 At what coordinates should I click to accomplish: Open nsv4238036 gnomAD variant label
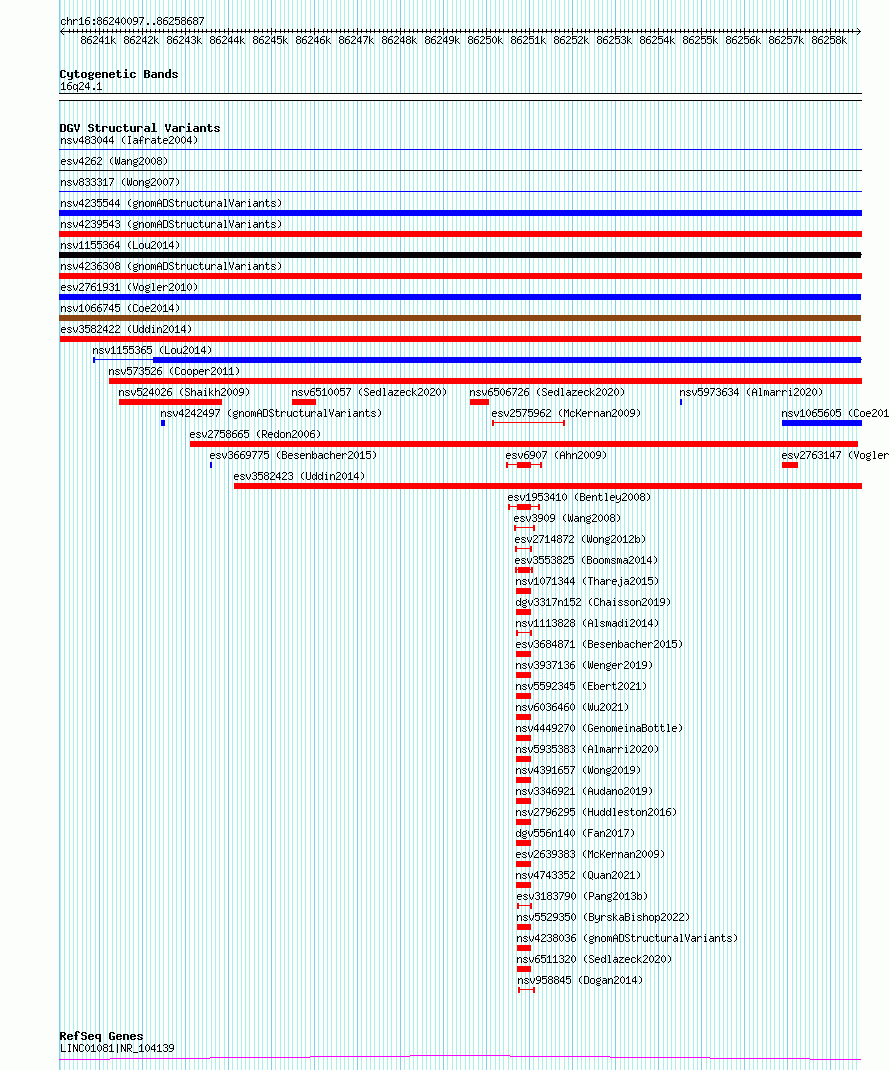click(x=627, y=939)
